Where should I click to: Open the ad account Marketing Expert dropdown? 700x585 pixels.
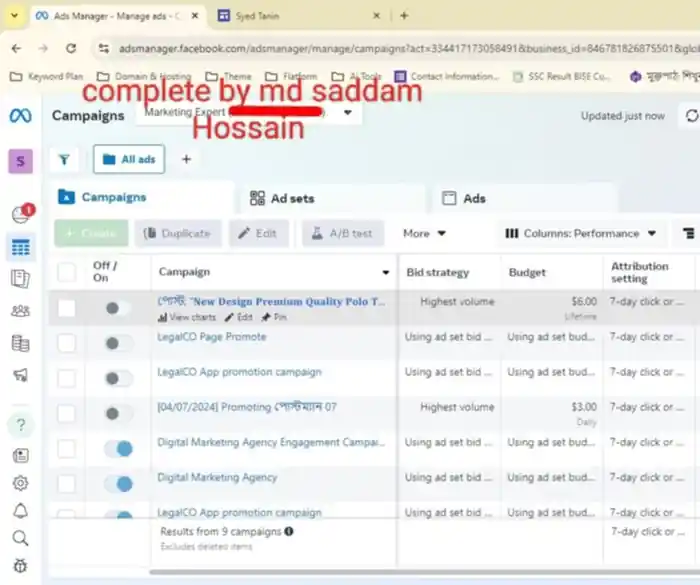click(249, 112)
